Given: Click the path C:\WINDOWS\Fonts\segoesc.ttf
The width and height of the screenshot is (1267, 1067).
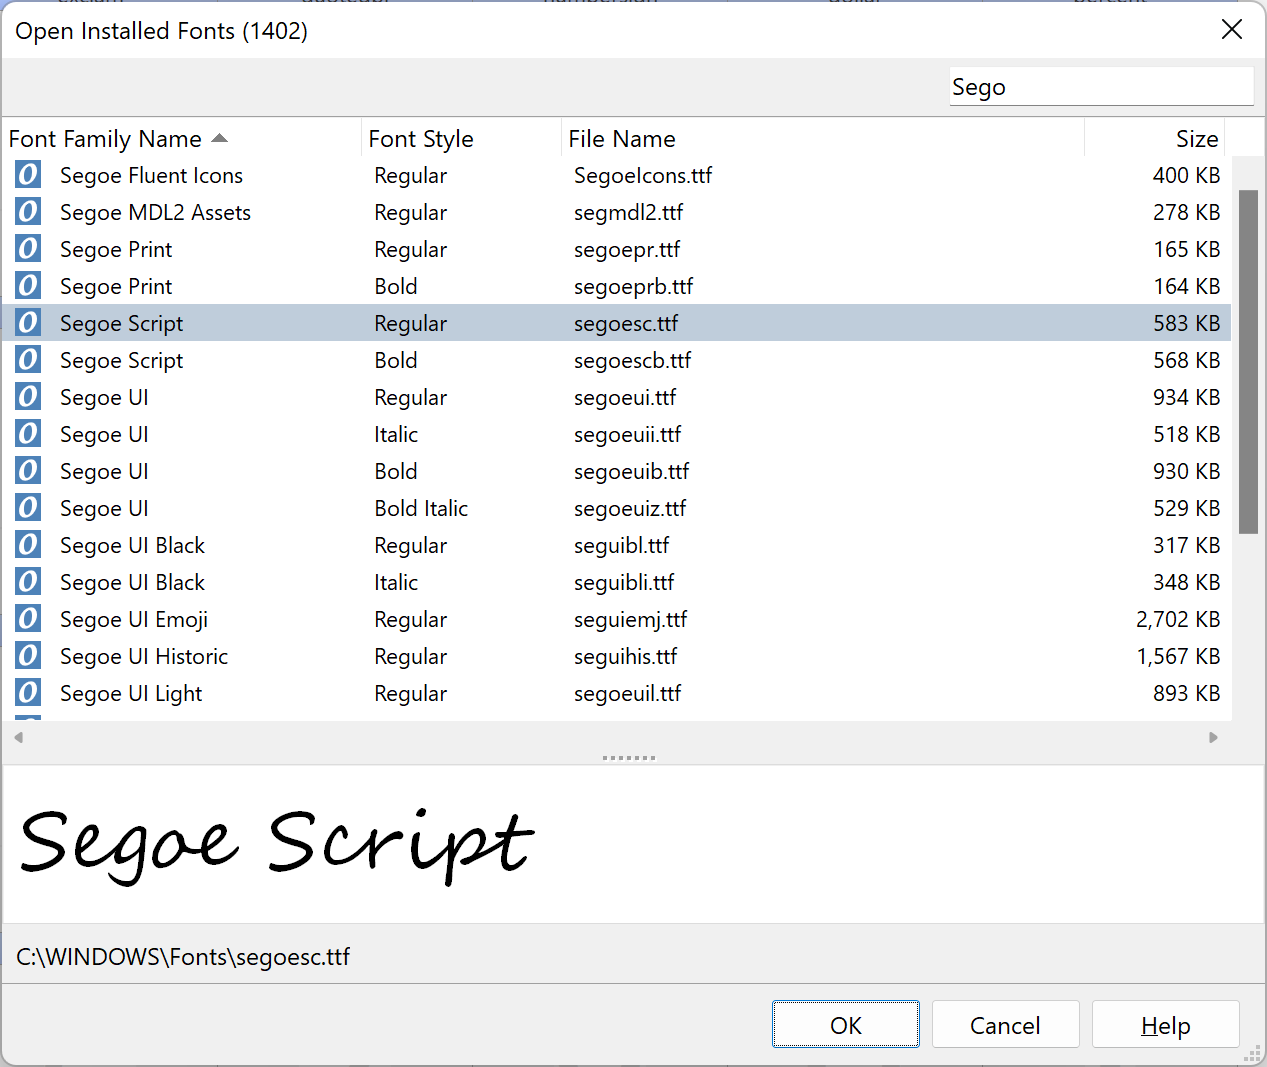Looking at the screenshot, I should coord(183,956).
